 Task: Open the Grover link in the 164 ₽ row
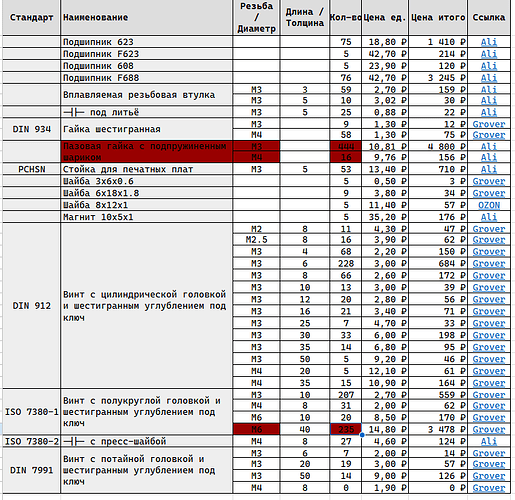489,383
